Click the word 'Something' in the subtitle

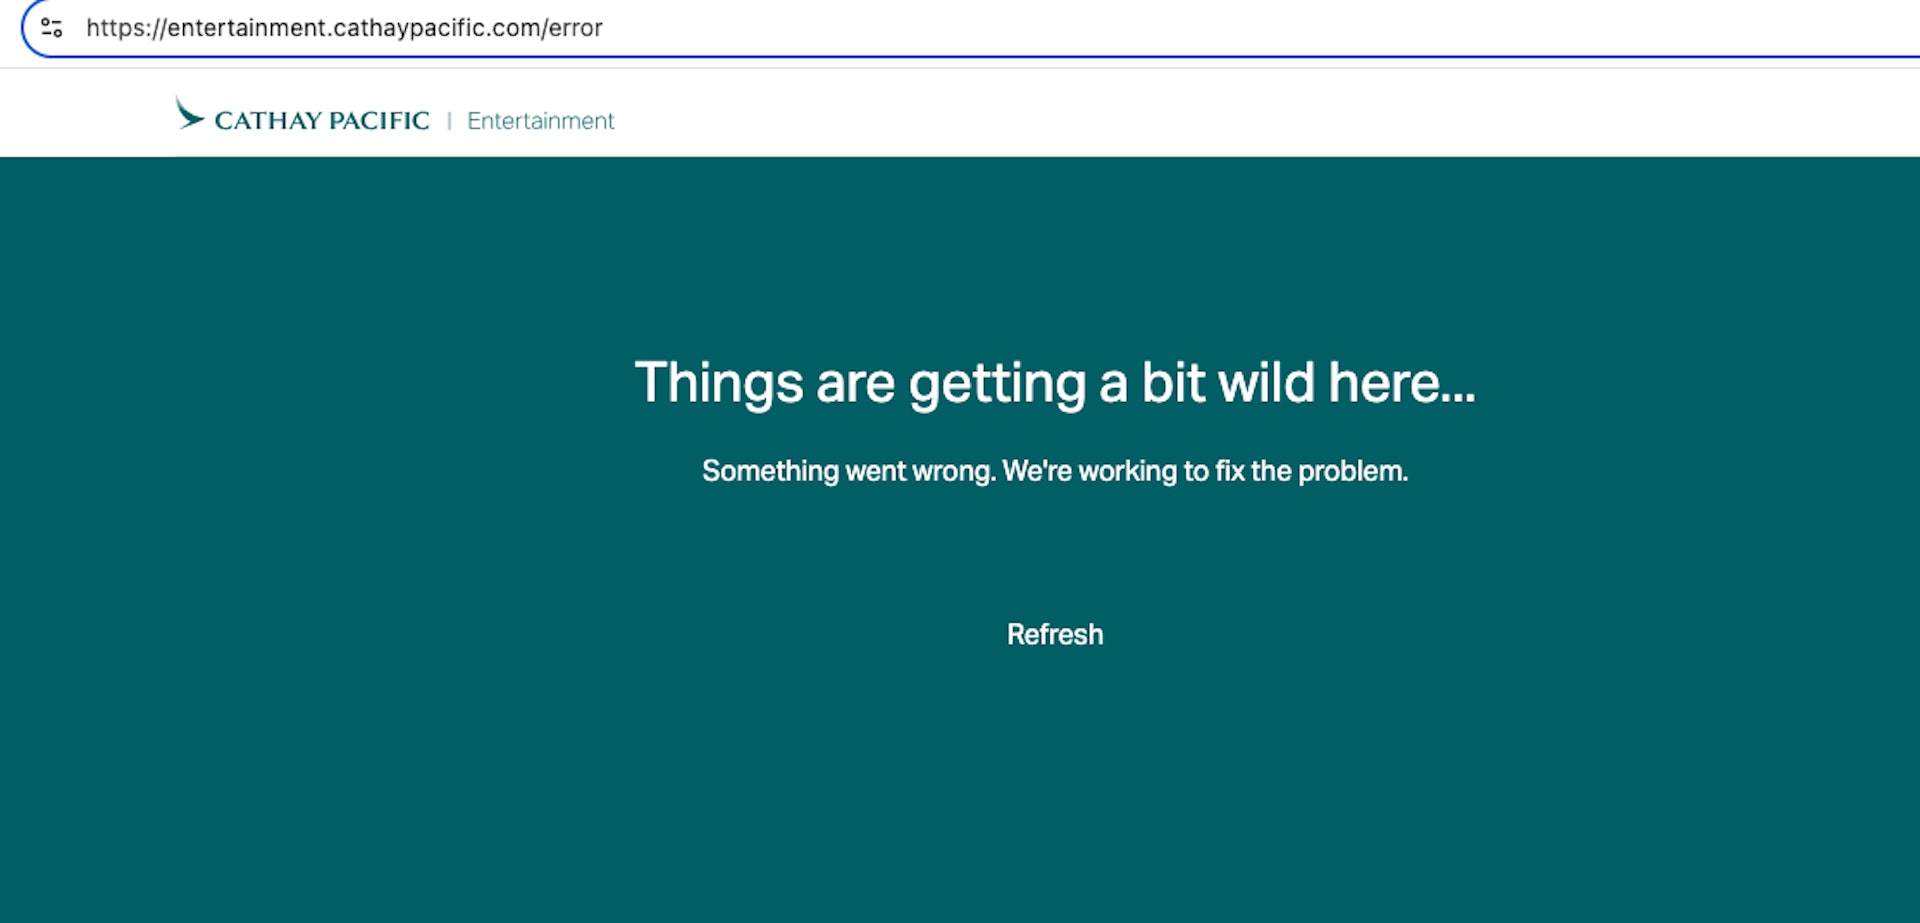(770, 471)
